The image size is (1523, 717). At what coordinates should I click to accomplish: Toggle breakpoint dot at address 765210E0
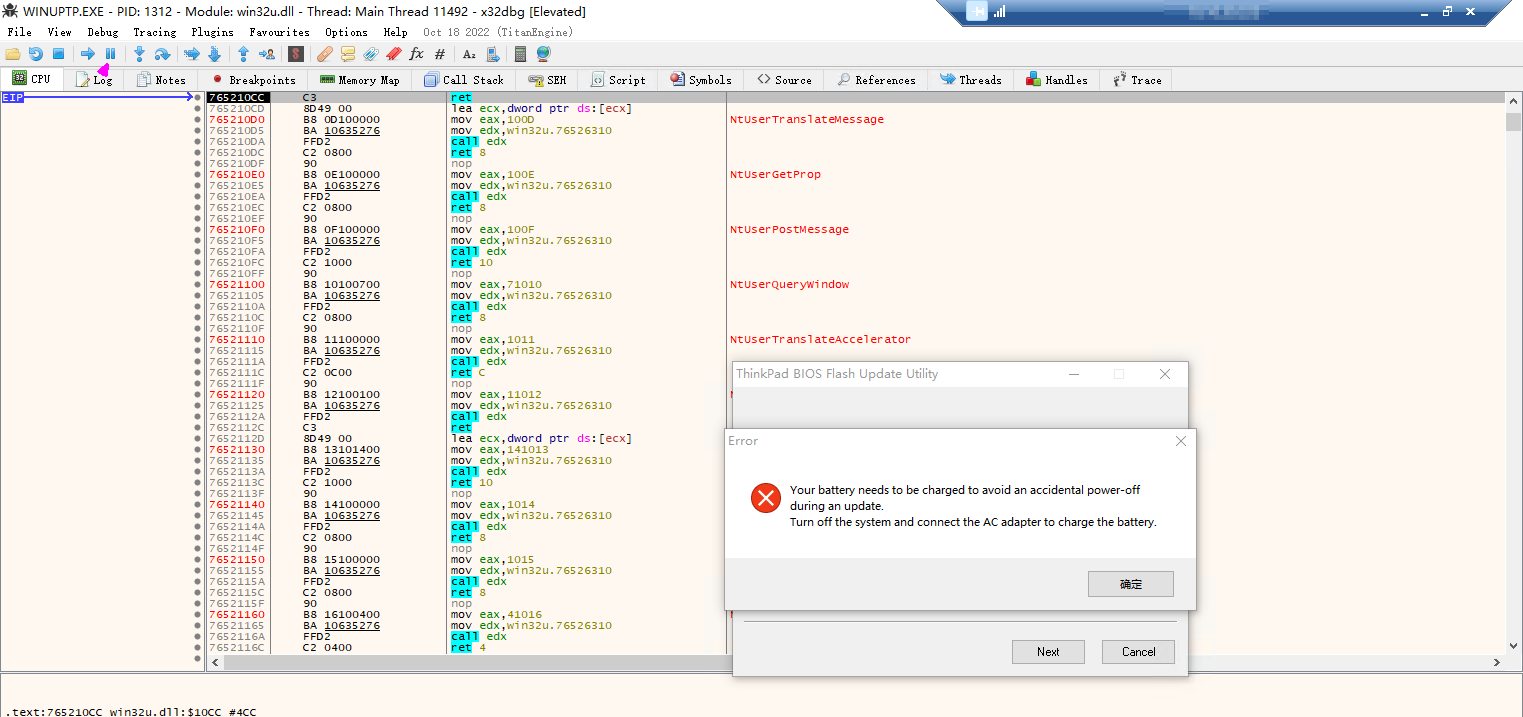click(198, 175)
